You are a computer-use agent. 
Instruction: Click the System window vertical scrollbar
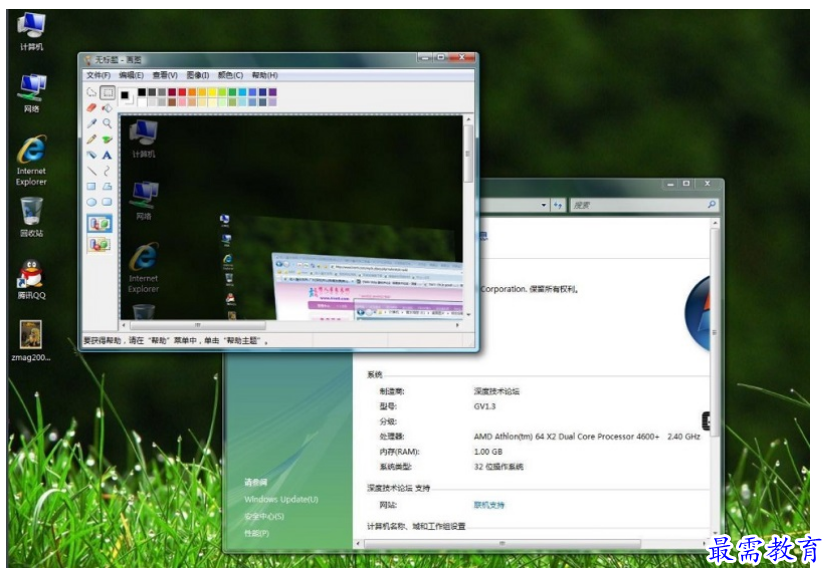pyautogui.click(x=715, y=332)
